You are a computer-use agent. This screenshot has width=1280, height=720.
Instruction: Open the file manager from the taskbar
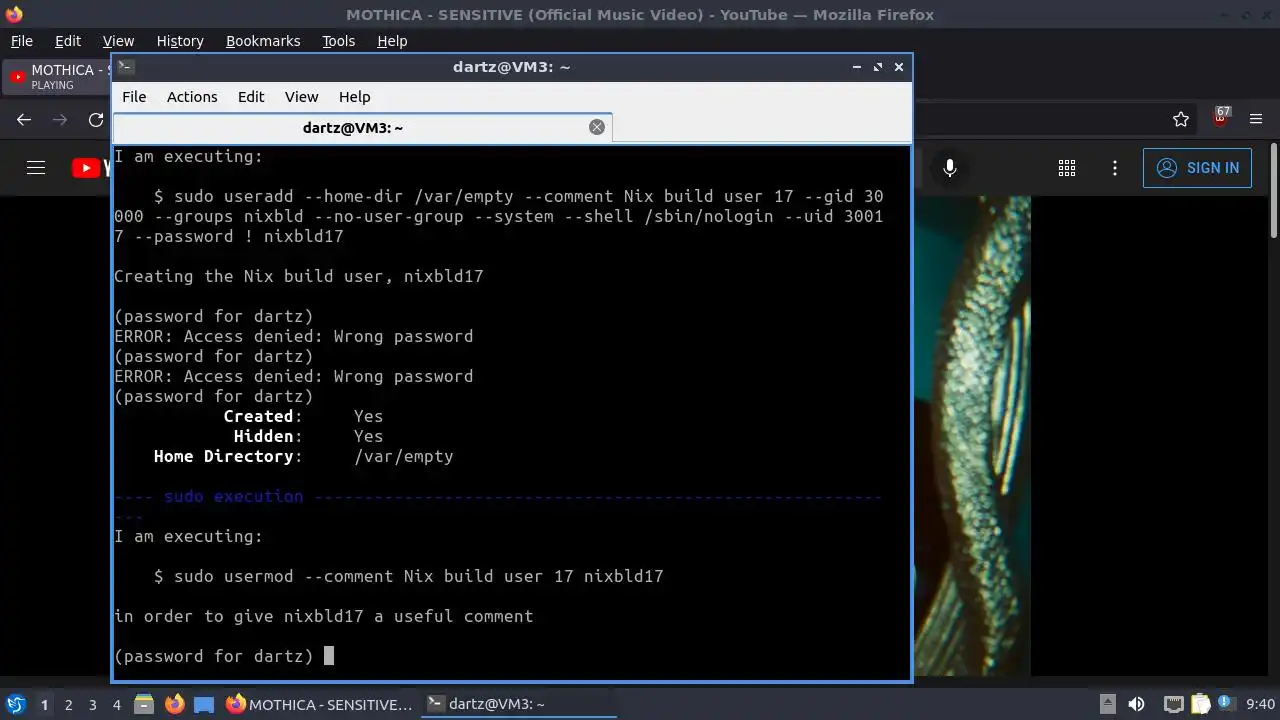click(x=143, y=704)
